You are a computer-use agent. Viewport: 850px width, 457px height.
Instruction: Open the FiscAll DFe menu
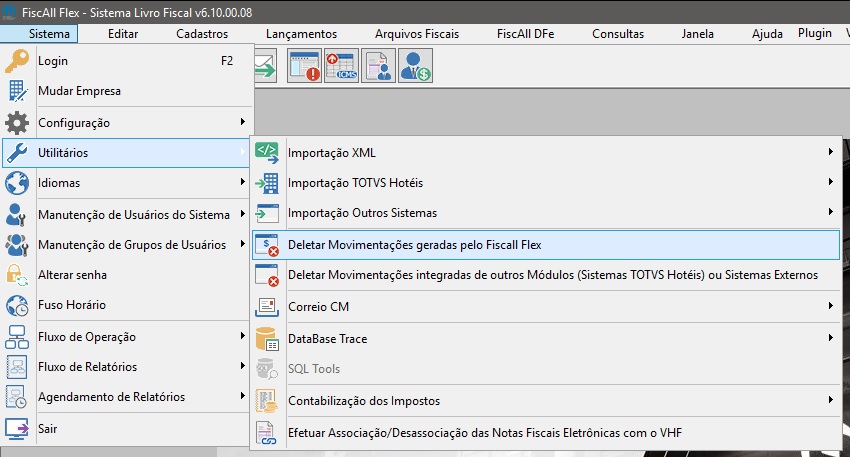pyautogui.click(x=526, y=34)
